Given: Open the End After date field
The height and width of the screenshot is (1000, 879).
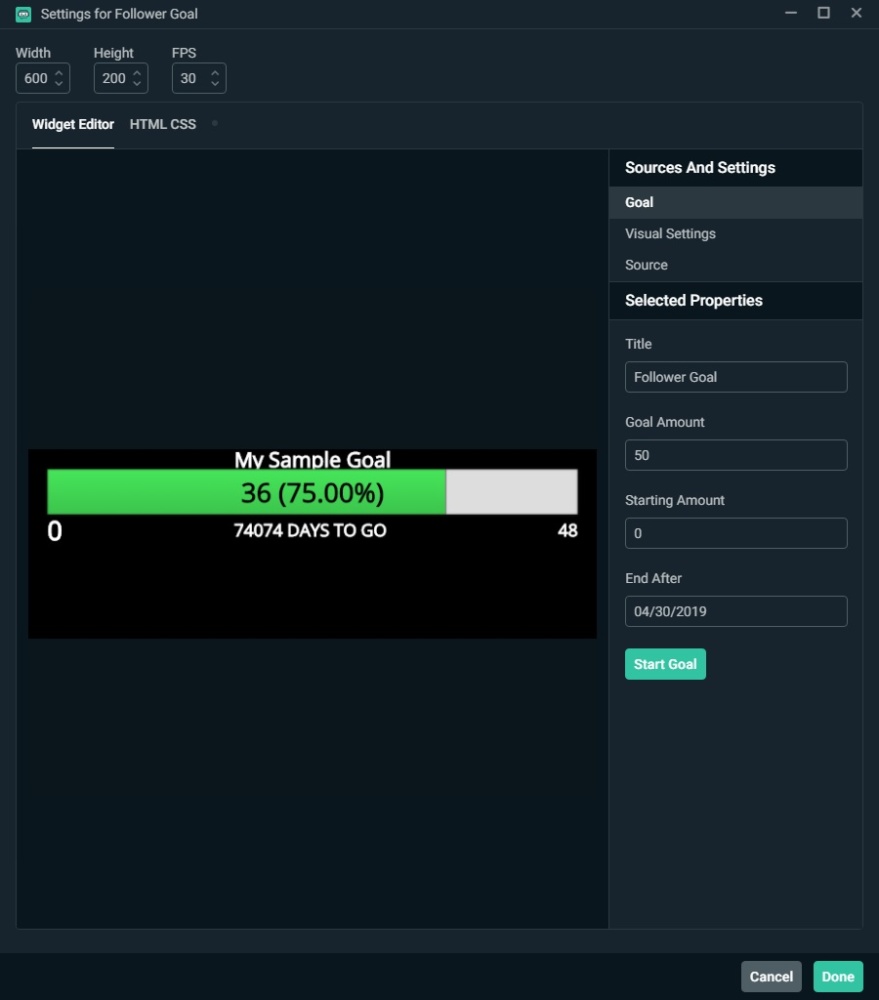Looking at the screenshot, I should pos(736,611).
